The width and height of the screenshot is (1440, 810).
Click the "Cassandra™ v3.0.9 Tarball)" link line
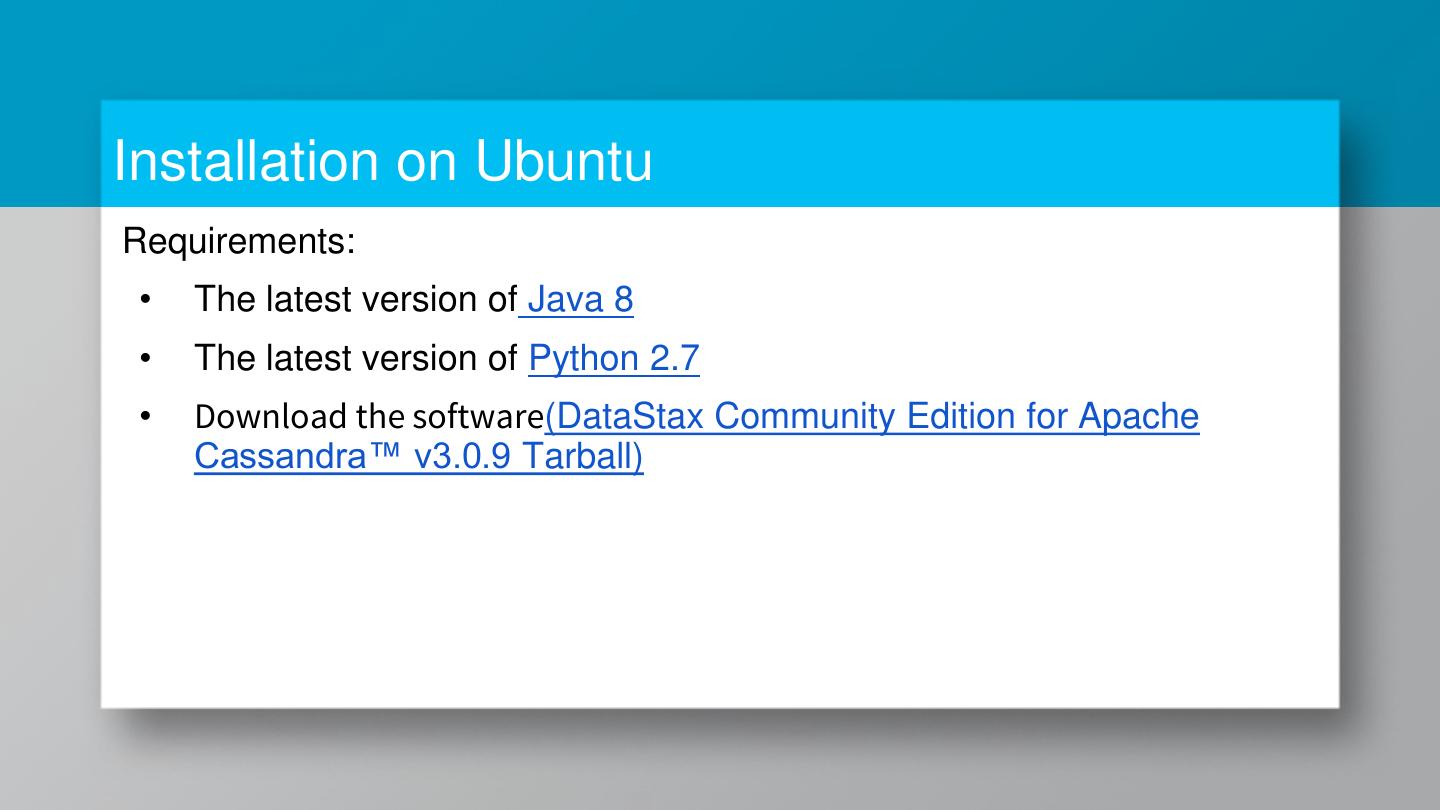[418, 456]
